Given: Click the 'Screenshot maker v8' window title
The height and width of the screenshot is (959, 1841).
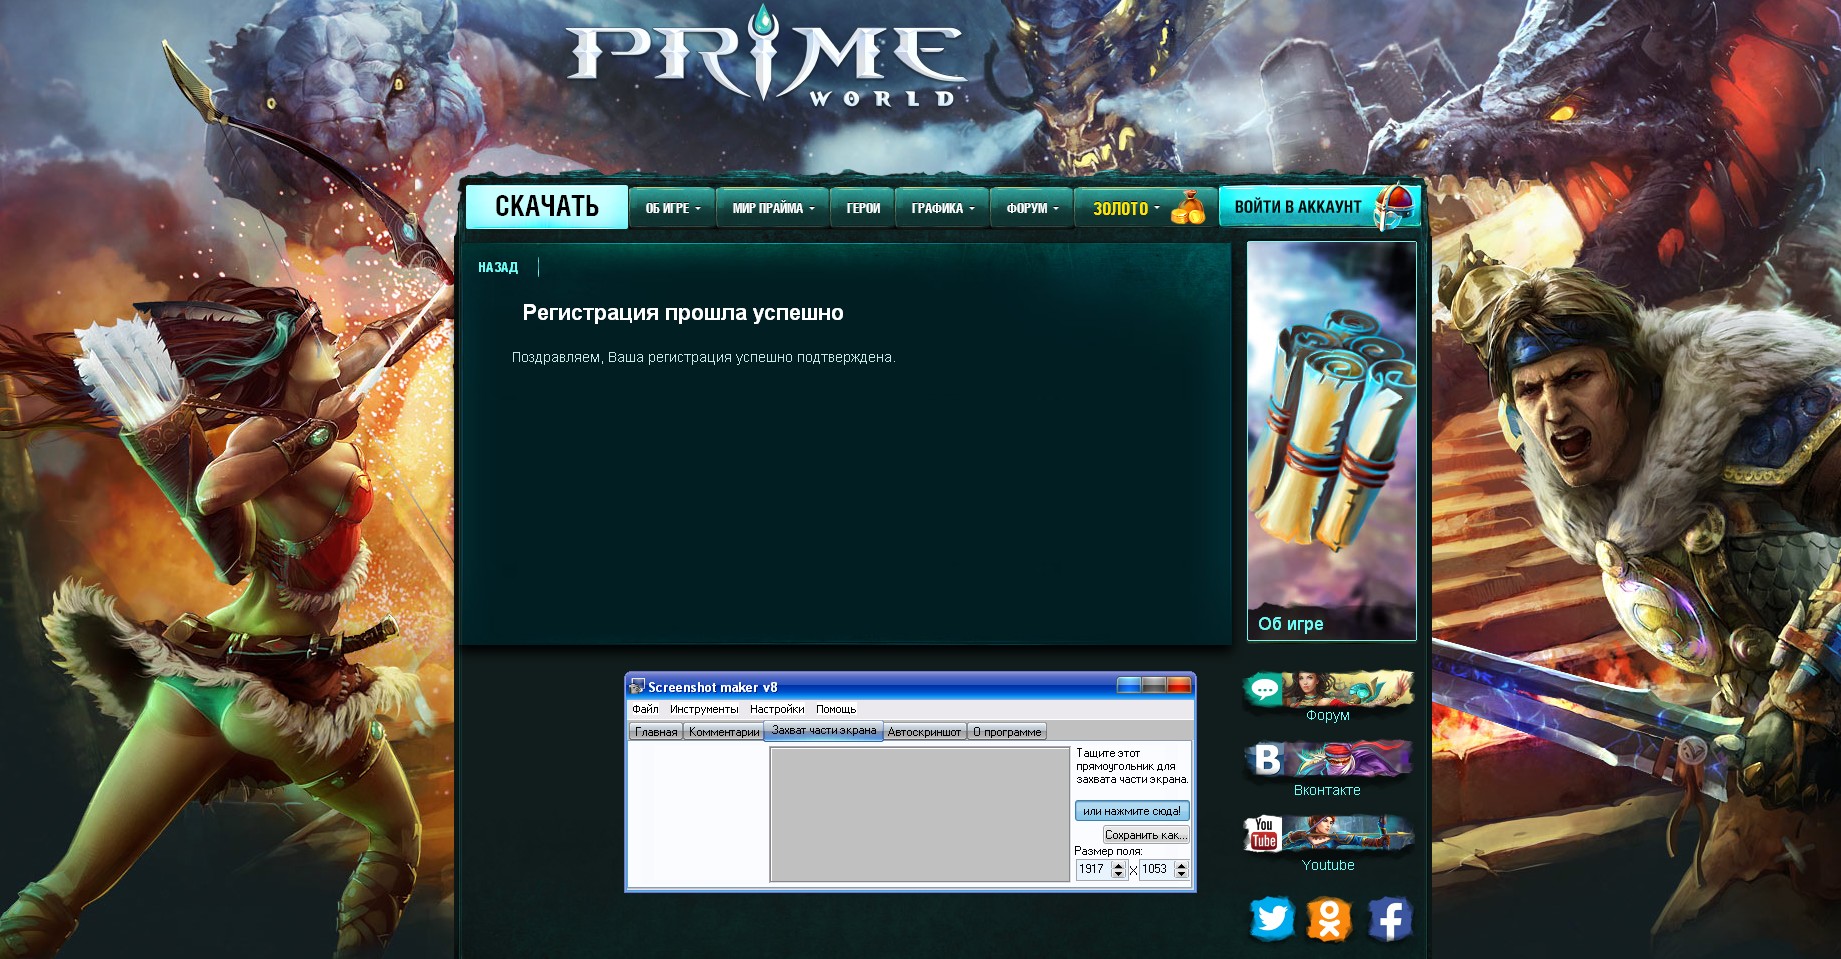Looking at the screenshot, I should click(712, 687).
